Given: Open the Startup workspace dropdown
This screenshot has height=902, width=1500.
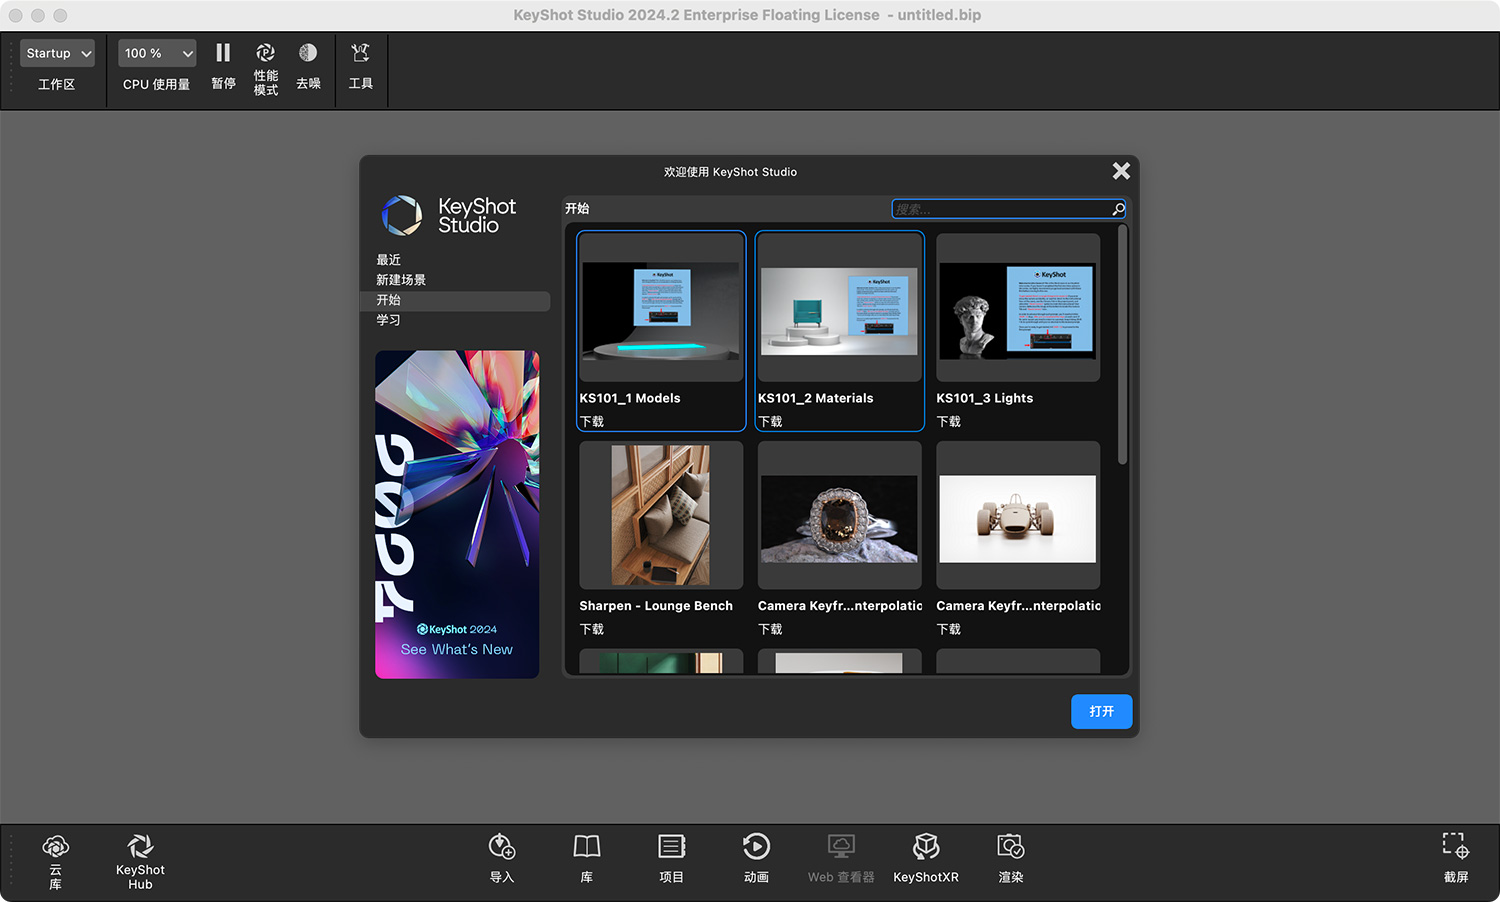Looking at the screenshot, I should 56,53.
